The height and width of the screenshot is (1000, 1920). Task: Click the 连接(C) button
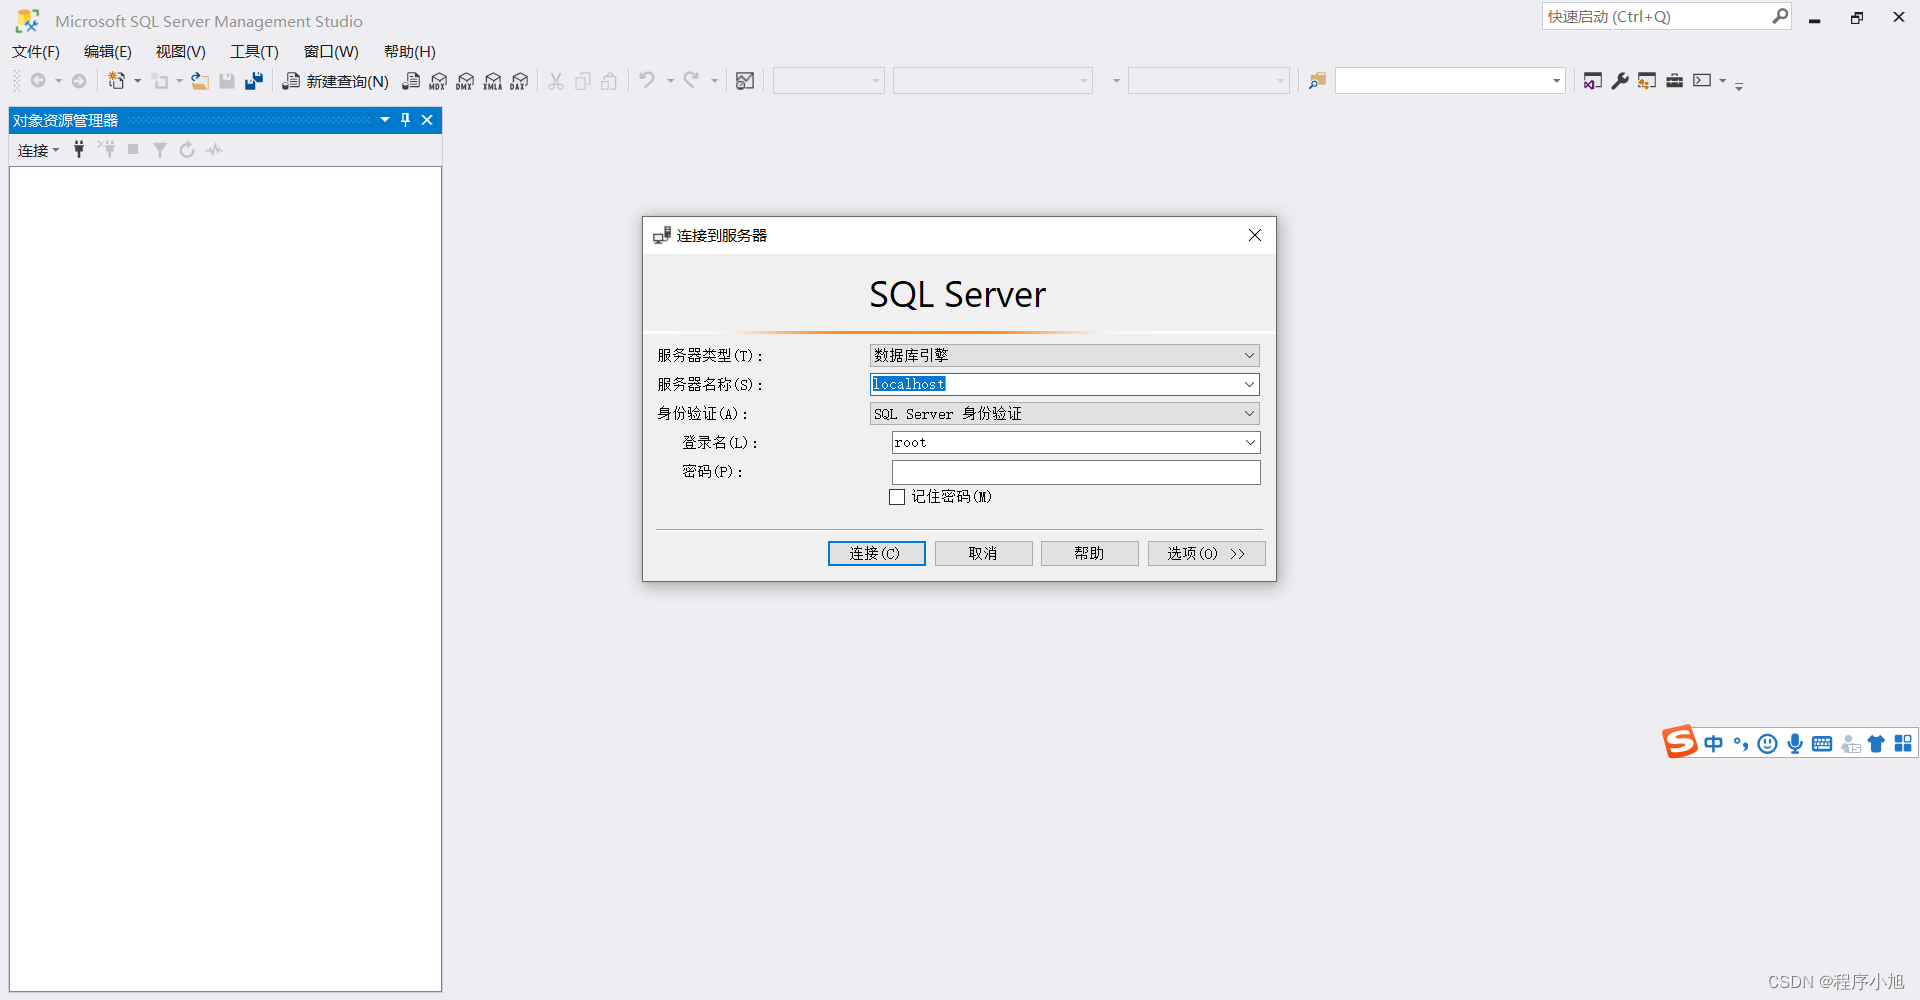click(877, 553)
